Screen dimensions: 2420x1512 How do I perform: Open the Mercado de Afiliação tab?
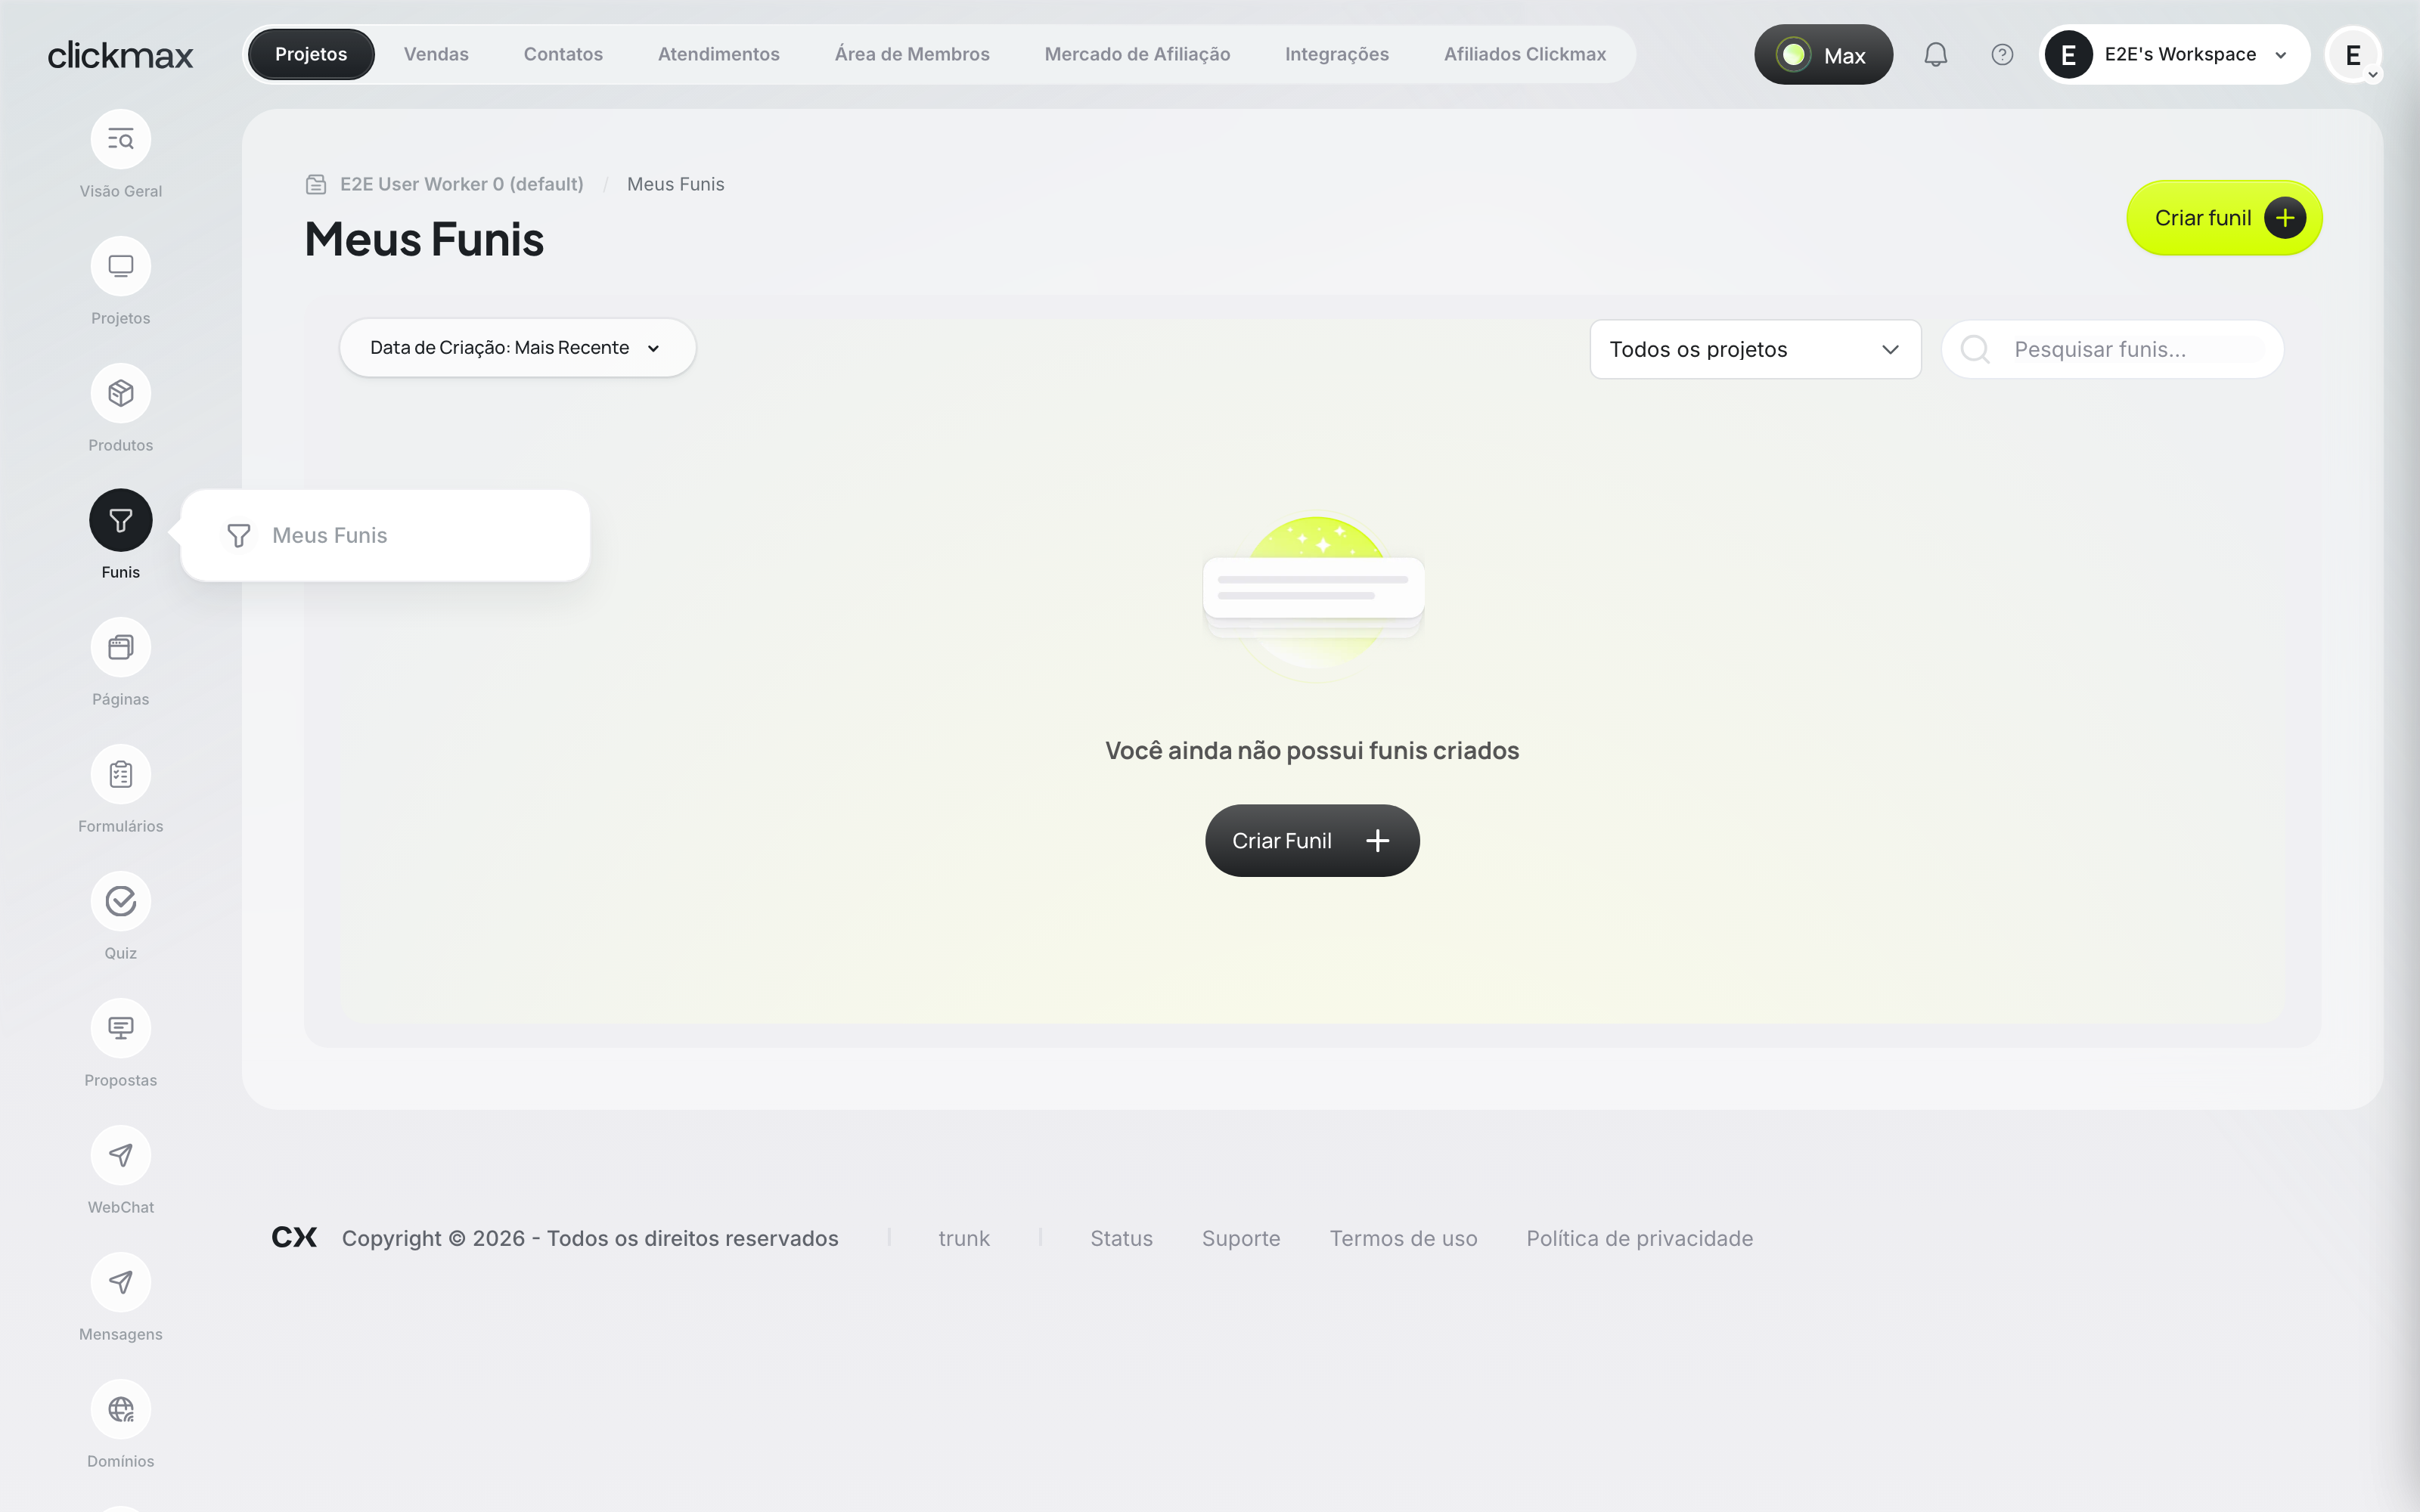(1137, 54)
